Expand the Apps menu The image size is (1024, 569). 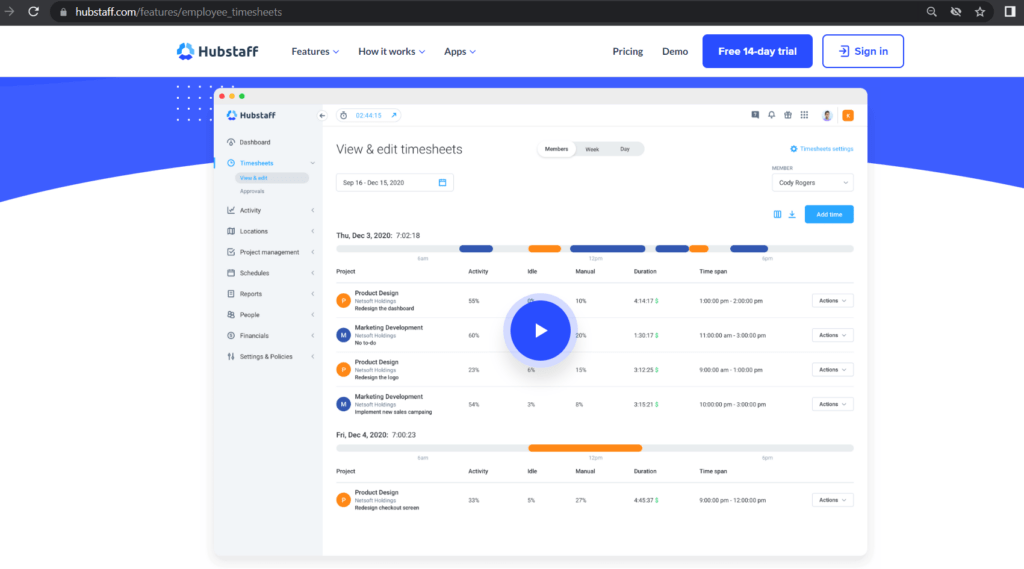460,51
